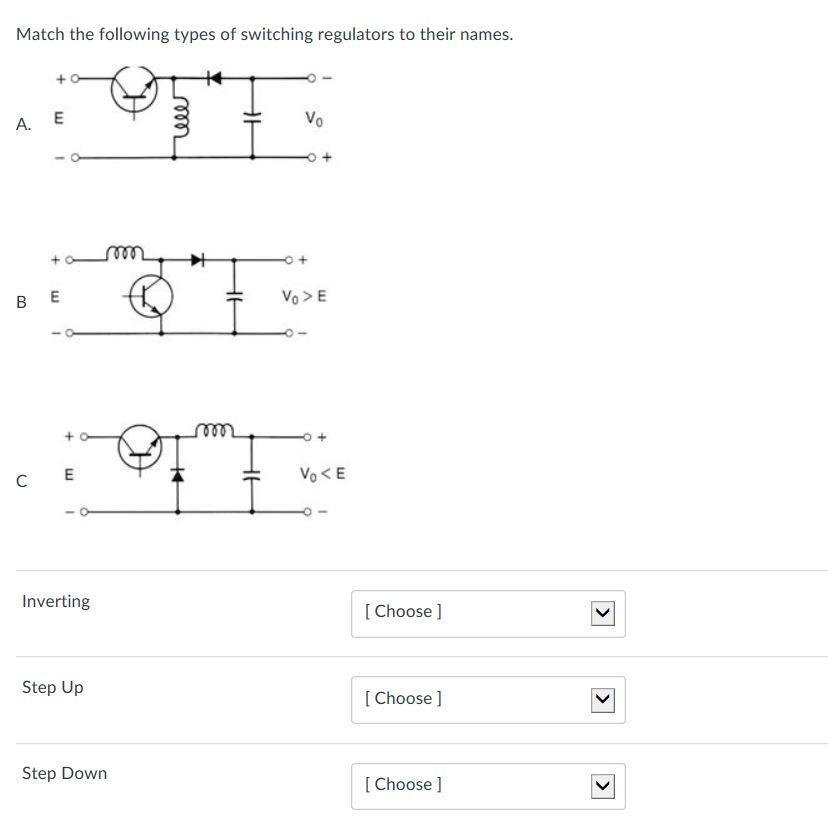Click the chevron arrow on the Step Down dropdown
The height and width of the screenshot is (839, 828).
point(603,786)
